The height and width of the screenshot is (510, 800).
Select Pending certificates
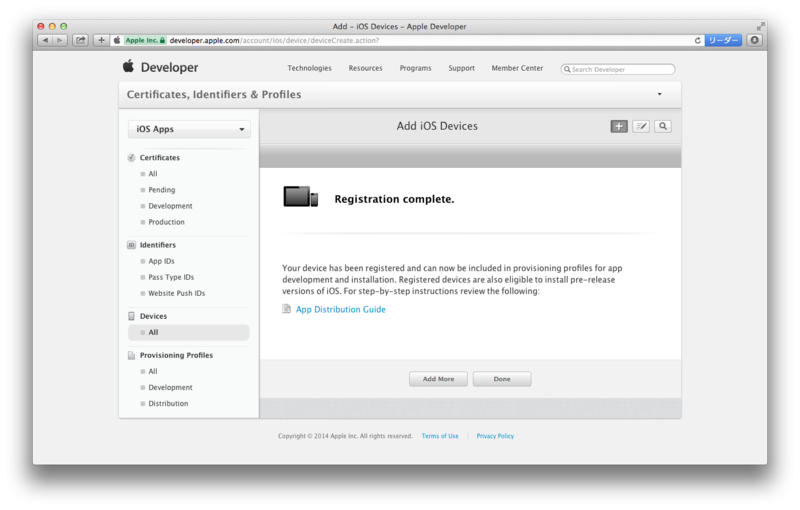(x=161, y=190)
